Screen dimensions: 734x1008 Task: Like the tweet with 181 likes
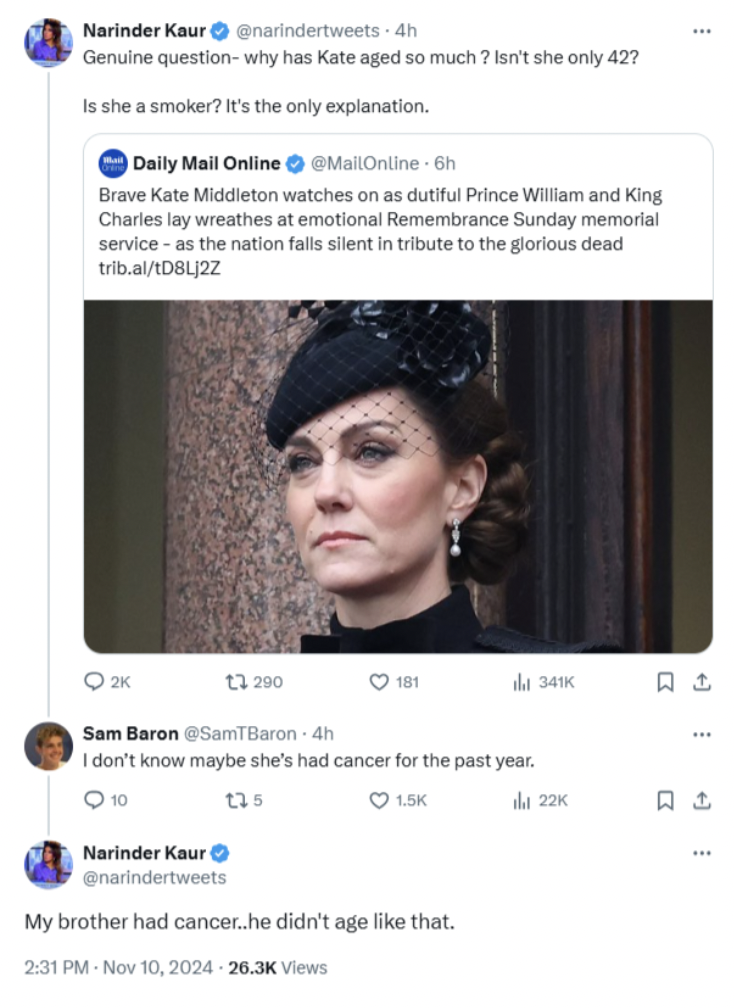(379, 682)
